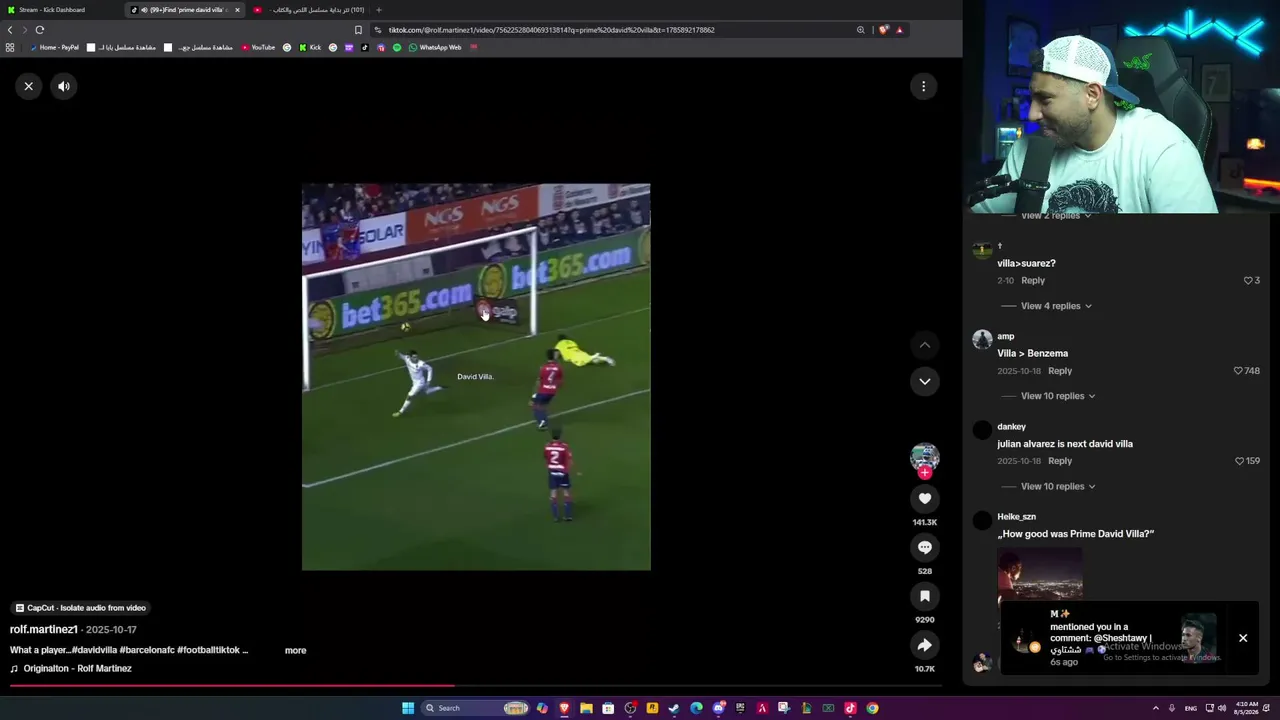This screenshot has height=720, width=1280.
Task: Like the David Villa video
Action: point(924,498)
